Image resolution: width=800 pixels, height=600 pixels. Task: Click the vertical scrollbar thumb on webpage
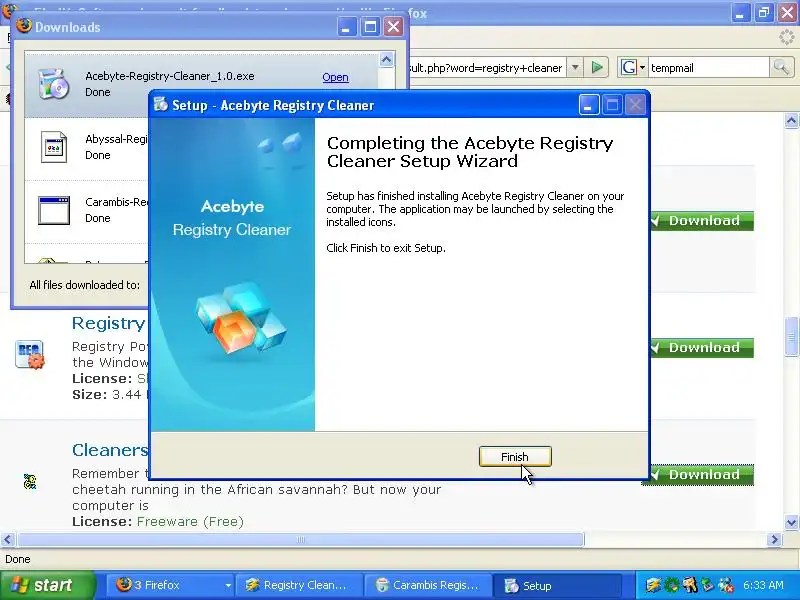click(x=791, y=336)
